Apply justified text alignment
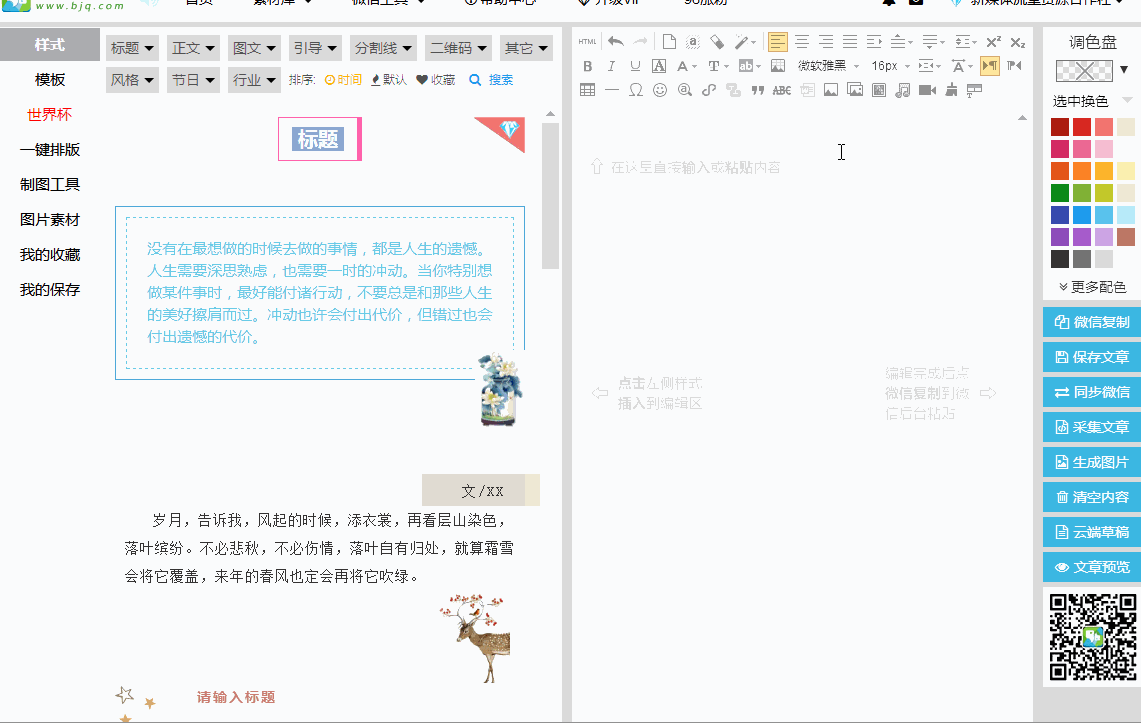Screen dimensions: 1141x723 pyautogui.click(x=850, y=41)
